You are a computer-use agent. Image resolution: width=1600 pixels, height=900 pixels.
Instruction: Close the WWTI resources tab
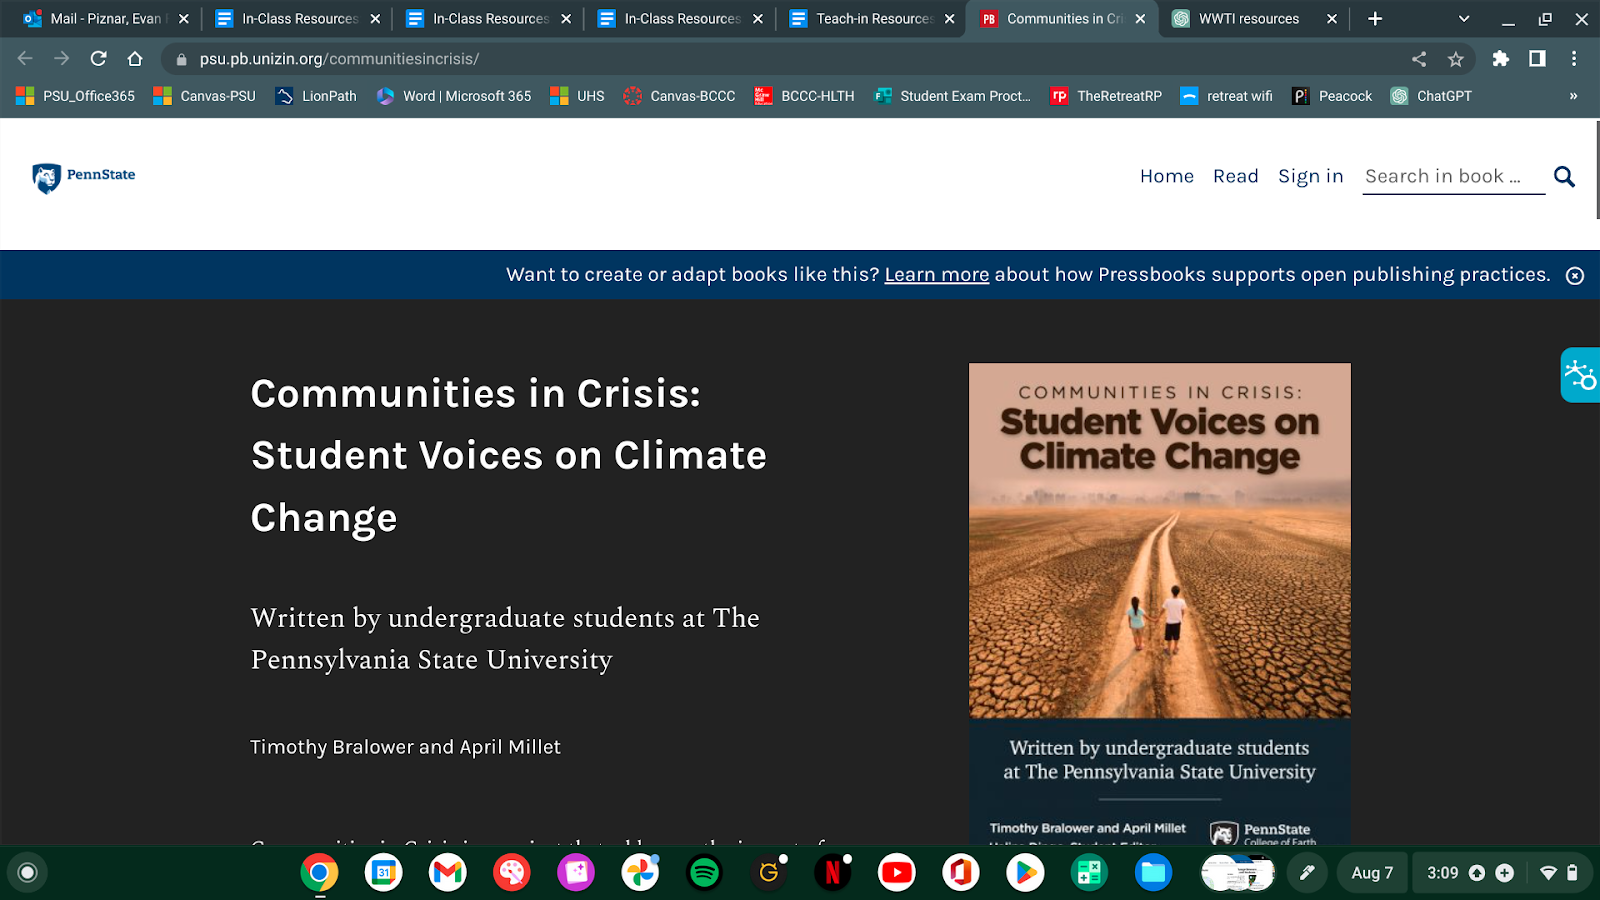pyautogui.click(x=1332, y=19)
